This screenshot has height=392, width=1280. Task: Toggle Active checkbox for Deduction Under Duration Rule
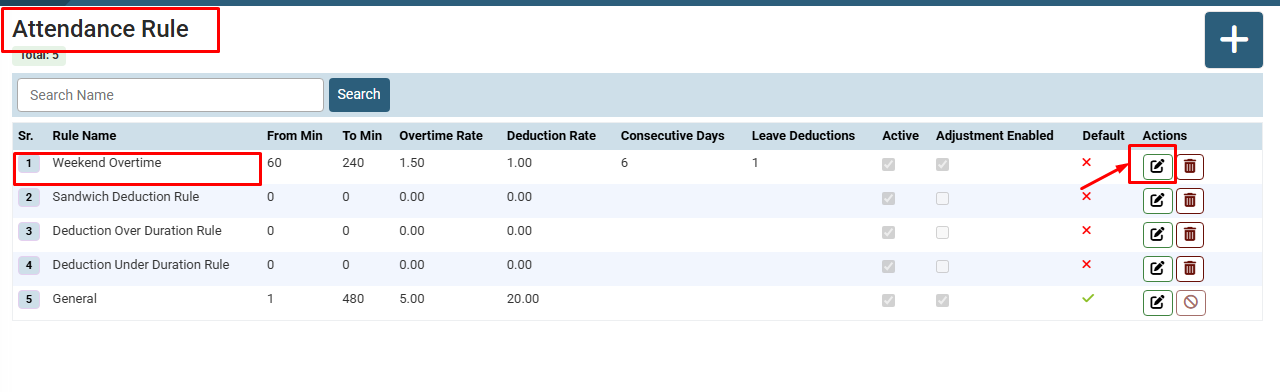[x=888, y=267]
